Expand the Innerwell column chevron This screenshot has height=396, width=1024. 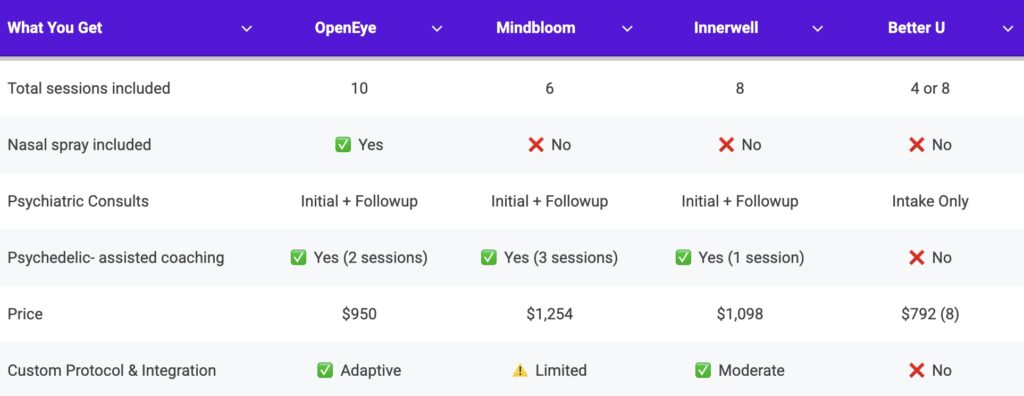pyautogui.click(x=817, y=29)
